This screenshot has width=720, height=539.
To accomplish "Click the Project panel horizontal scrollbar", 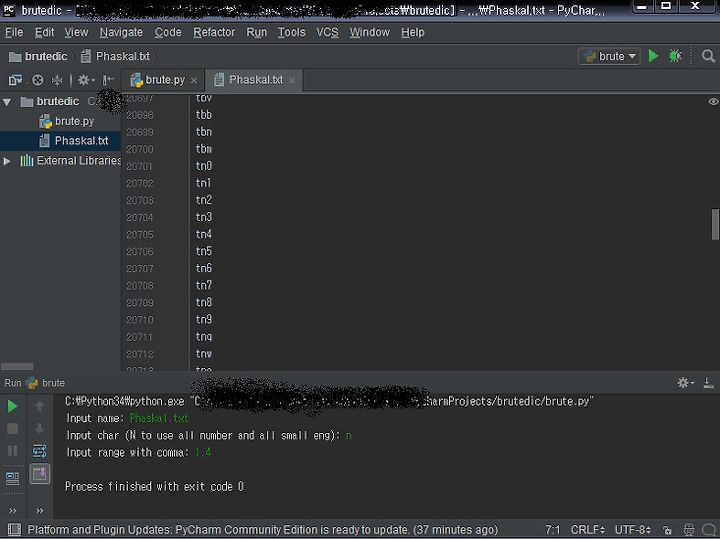I will click(17, 366).
